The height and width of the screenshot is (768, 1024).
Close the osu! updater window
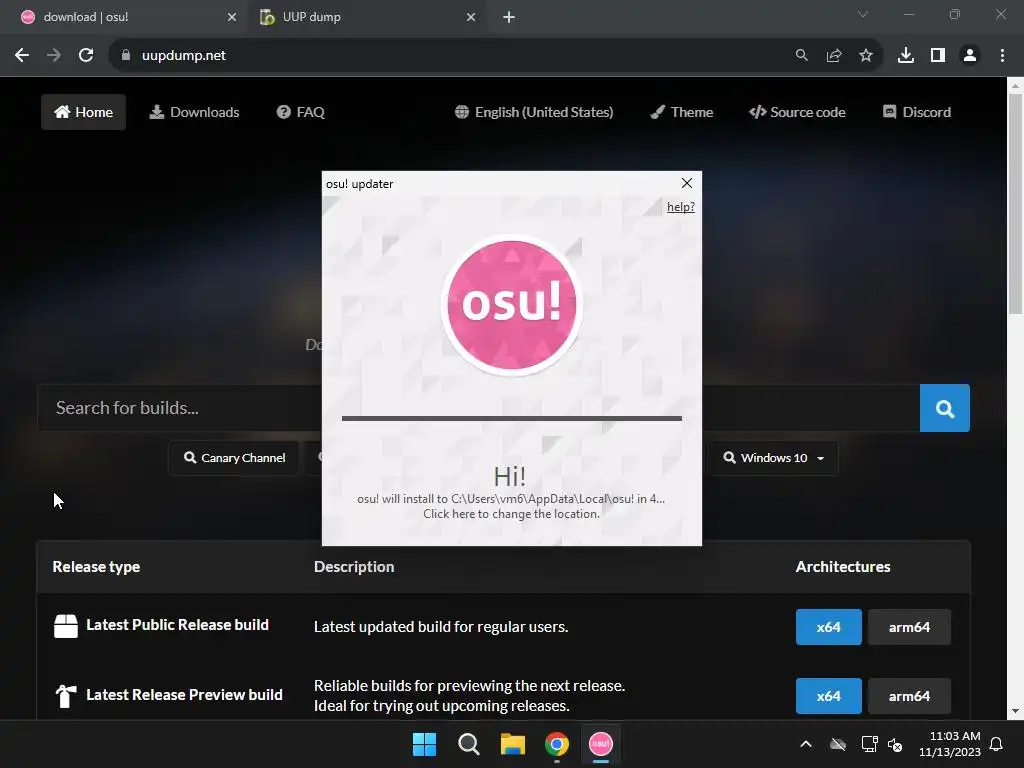pos(686,184)
